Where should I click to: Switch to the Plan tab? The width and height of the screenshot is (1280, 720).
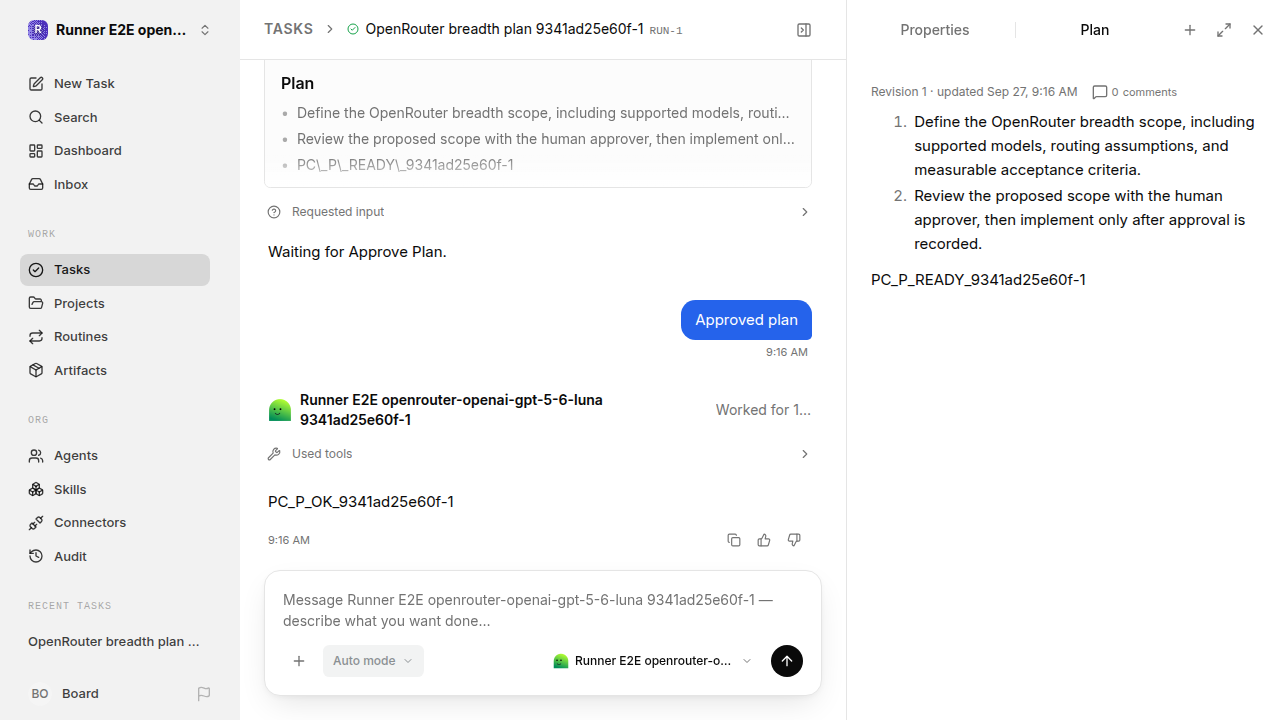[x=1094, y=30]
